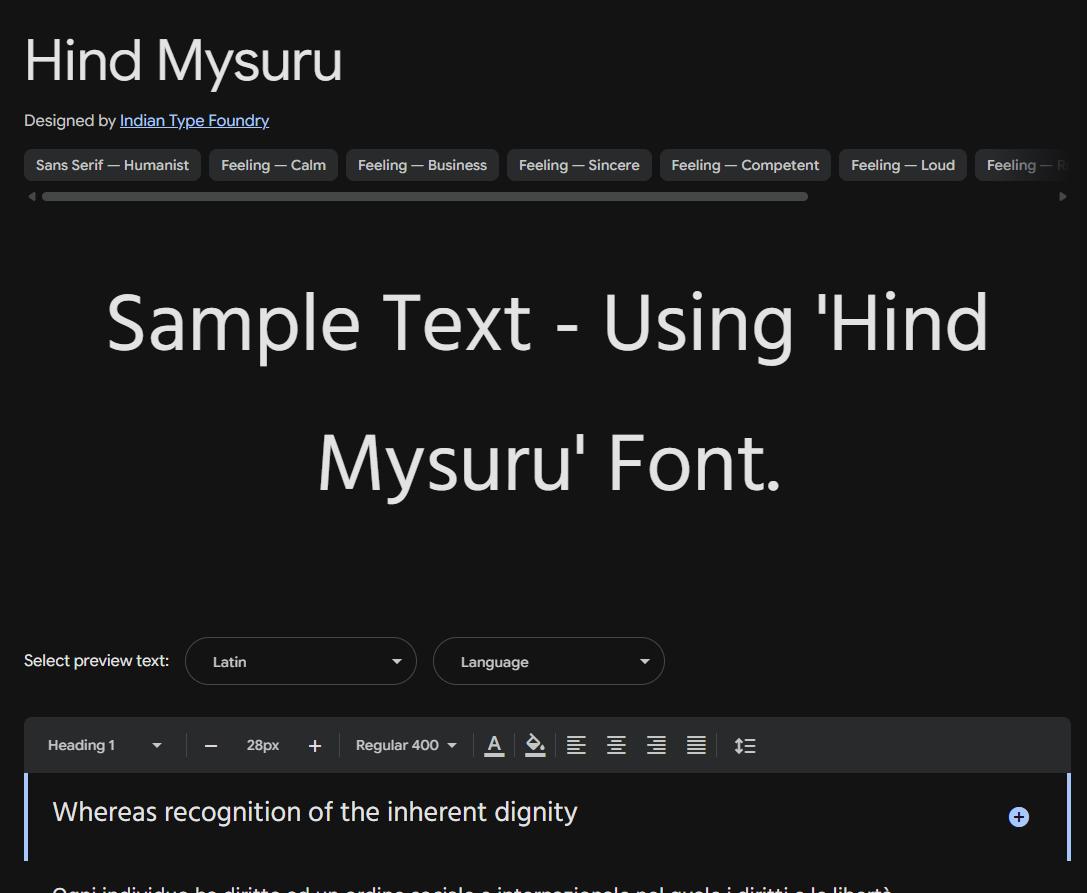Open the Language dropdown
Viewport: 1087px width, 893px height.
pos(548,661)
